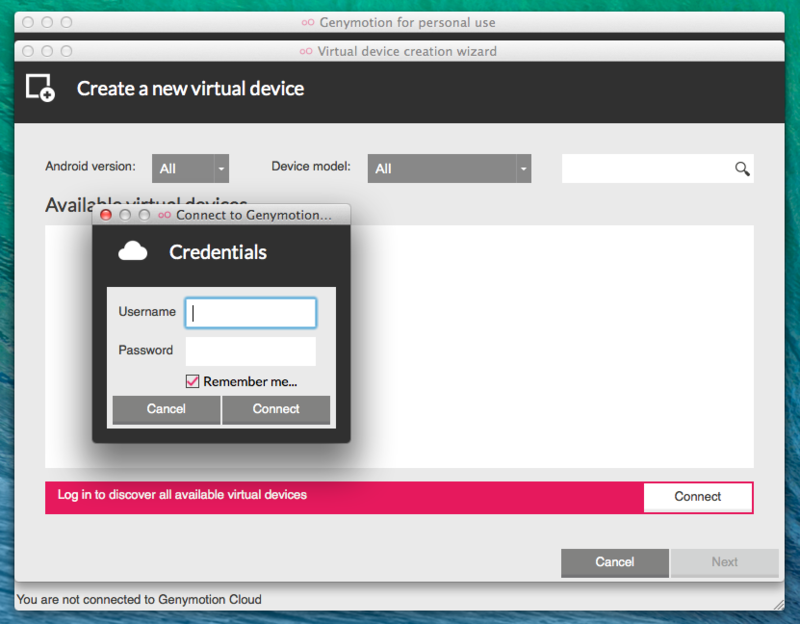800x624 pixels.
Task: Click the 'You are not connected to Genymotion Cloud' status text
Action: coord(139,599)
